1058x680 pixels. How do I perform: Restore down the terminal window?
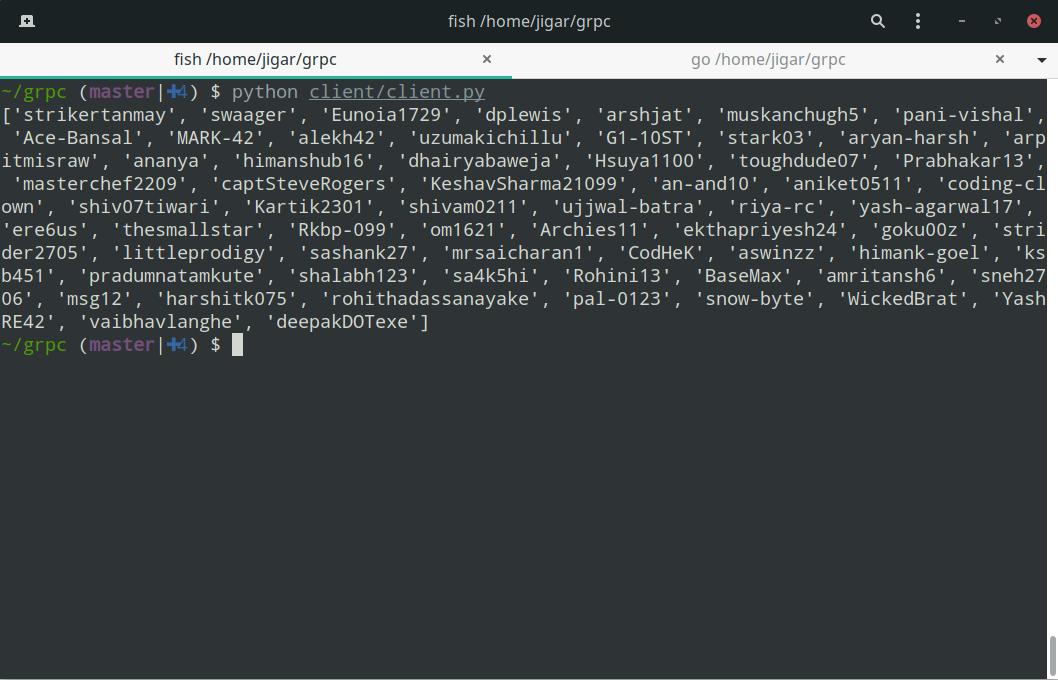click(997, 21)
